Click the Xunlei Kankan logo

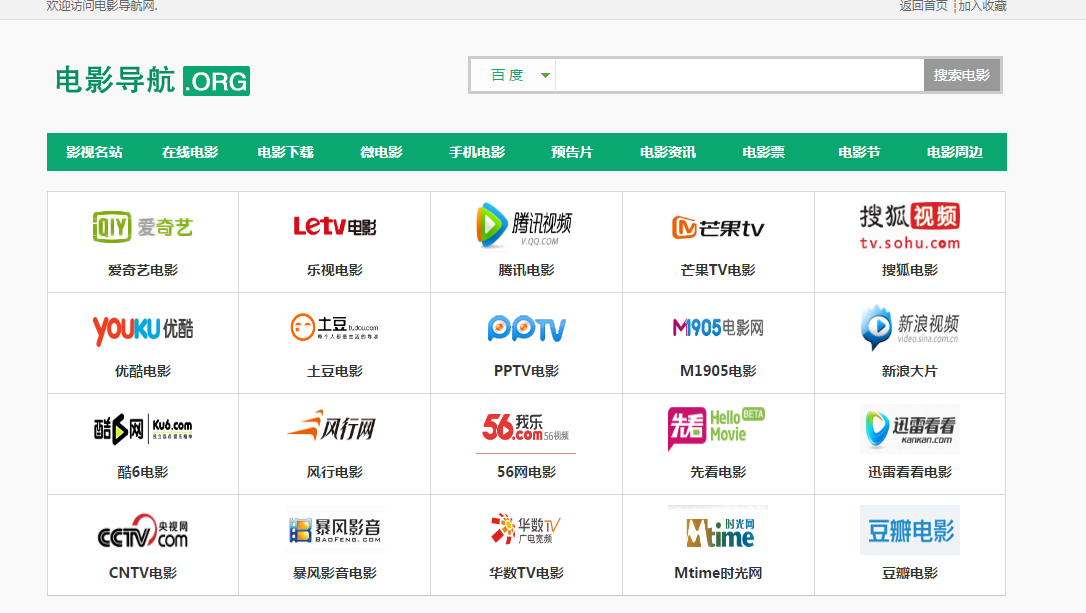pyautogui.click(x=909, y=429)
